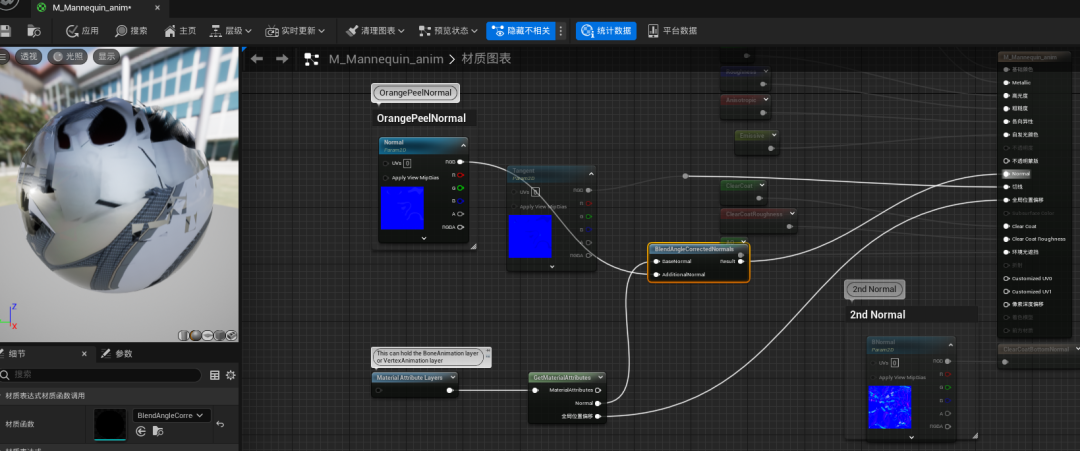The height and width of the screenshot is (451, 1080).
Task: Click the save material icon
Action: pyautogui.click(x=6, y=31)
